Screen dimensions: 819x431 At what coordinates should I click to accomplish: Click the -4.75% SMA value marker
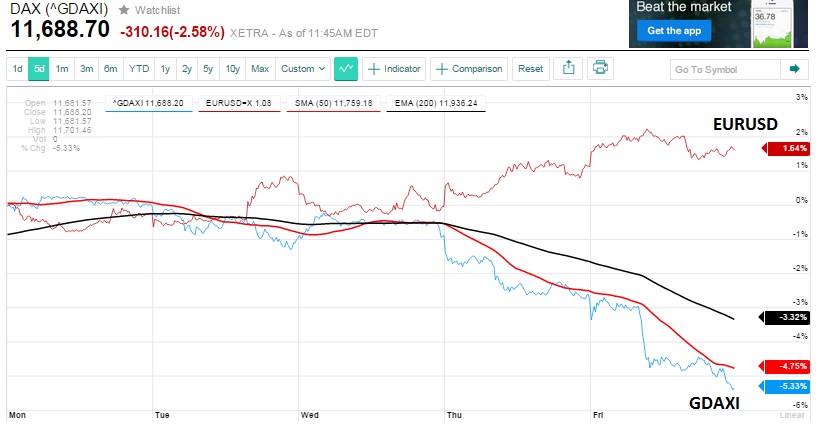(785, 366)
